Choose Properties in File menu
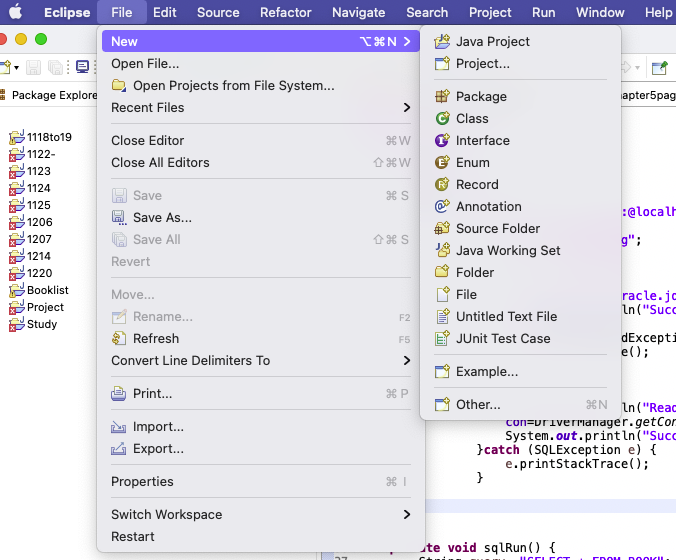This screenshot has width=676, height=560. click(x=260, y=481)
